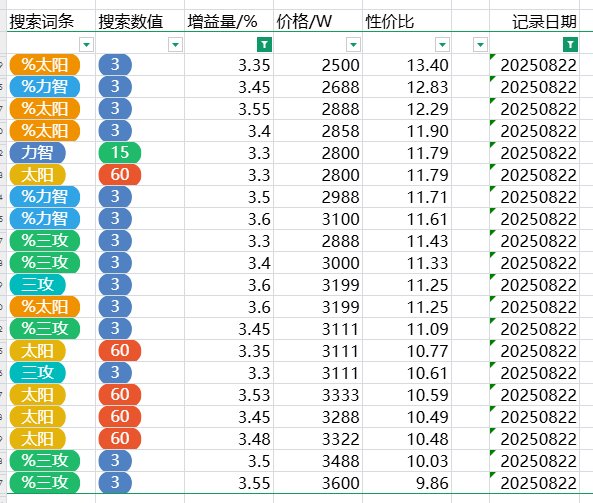Select the price cell 2500

pos(318,65)
